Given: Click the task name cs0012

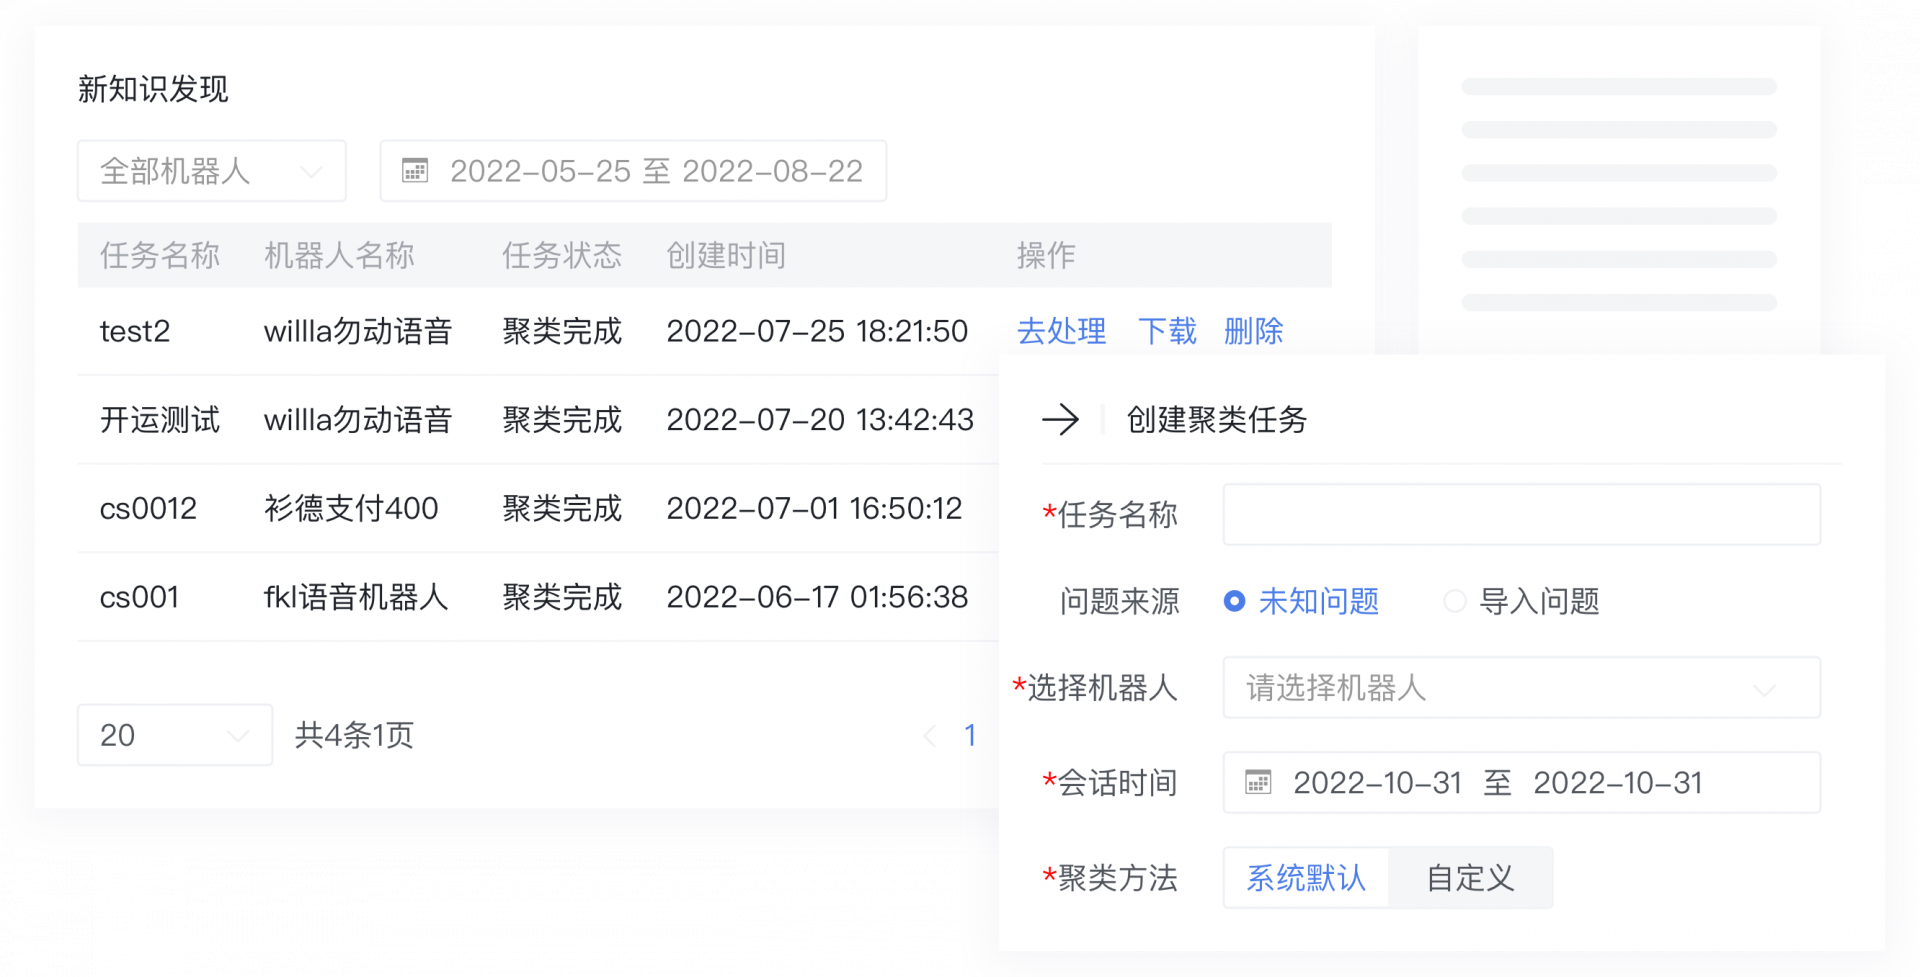Looking at the screenshot, I should (x=148, y=509).
